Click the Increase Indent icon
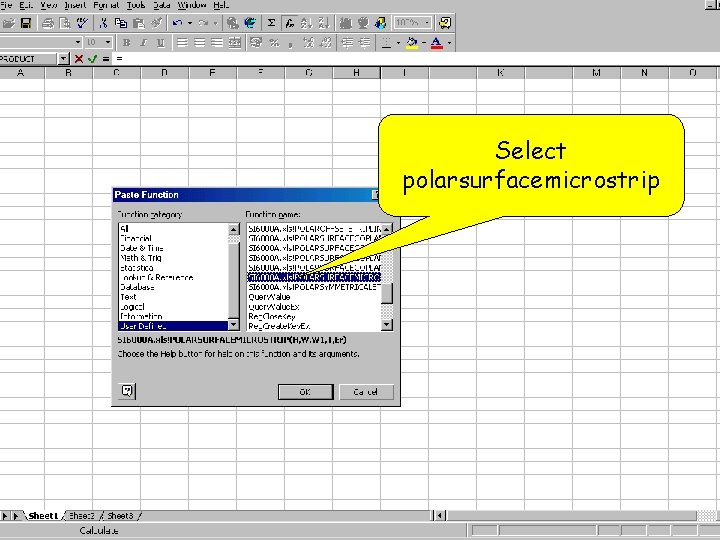Viewport: 720px width, 540px height. click(x=365, y=43)
